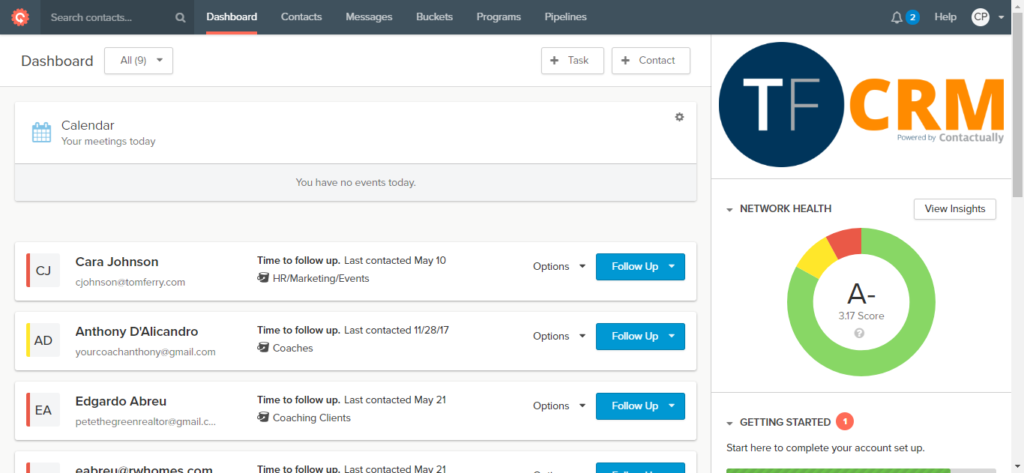Collapse the Getting Started section

tap(729, 423)
